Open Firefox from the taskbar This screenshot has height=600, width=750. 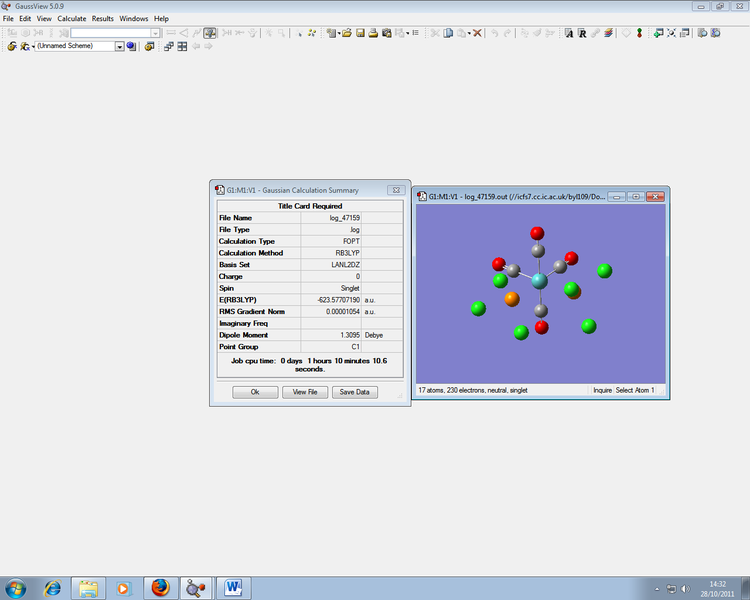(x=160, y=588)
